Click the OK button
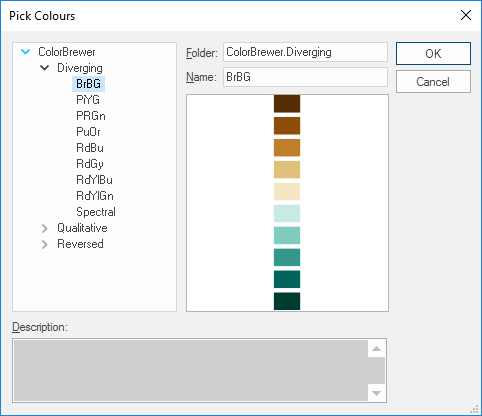 pos(433,53)
